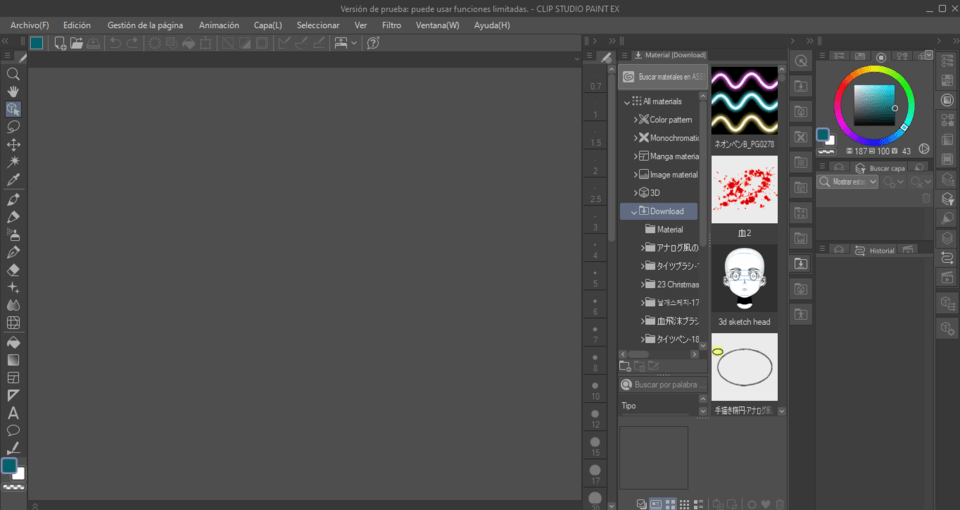Select the Zoom magnifier tool
The height and width of the screenshot is (510, 960).
(x=13, y=74)
